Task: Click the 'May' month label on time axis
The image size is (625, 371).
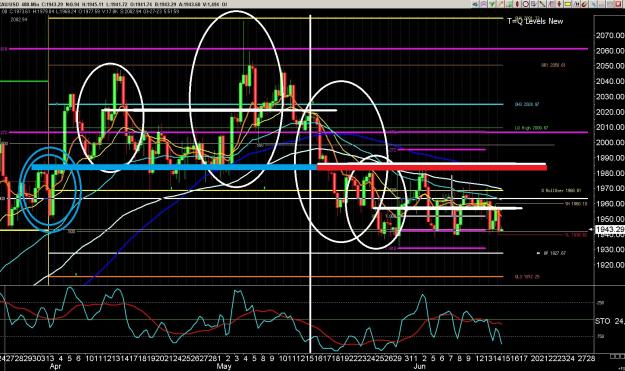Action: point(224,366)
